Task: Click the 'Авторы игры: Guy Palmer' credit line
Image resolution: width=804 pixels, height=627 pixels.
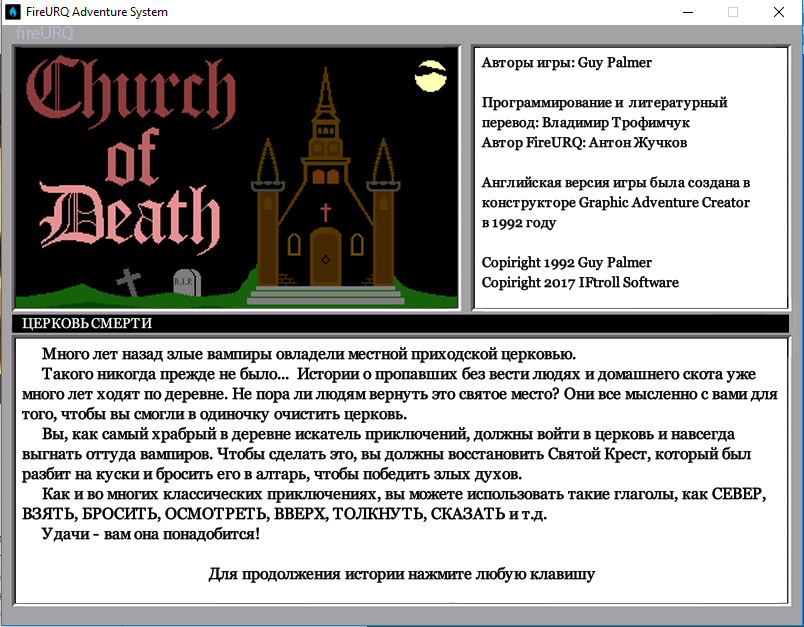Action: point(566,63)
